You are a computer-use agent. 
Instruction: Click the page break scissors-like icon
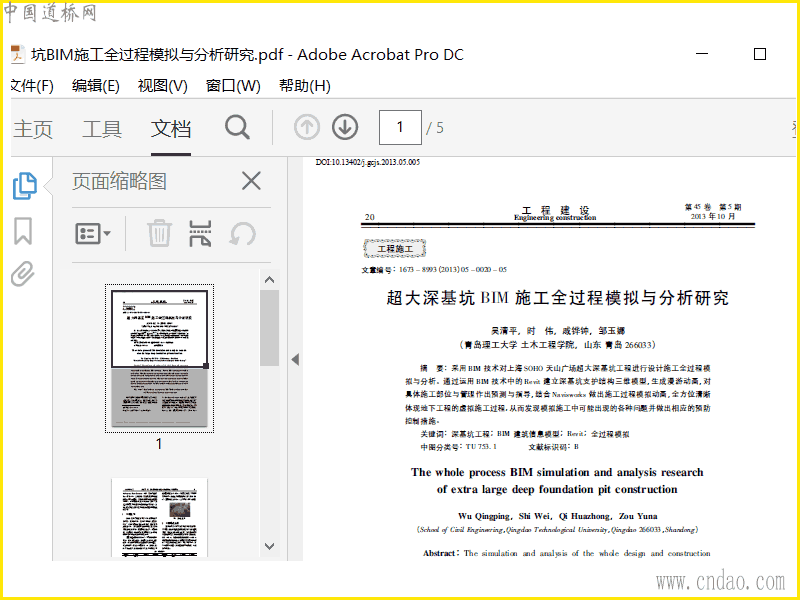(x=200, y=234)
